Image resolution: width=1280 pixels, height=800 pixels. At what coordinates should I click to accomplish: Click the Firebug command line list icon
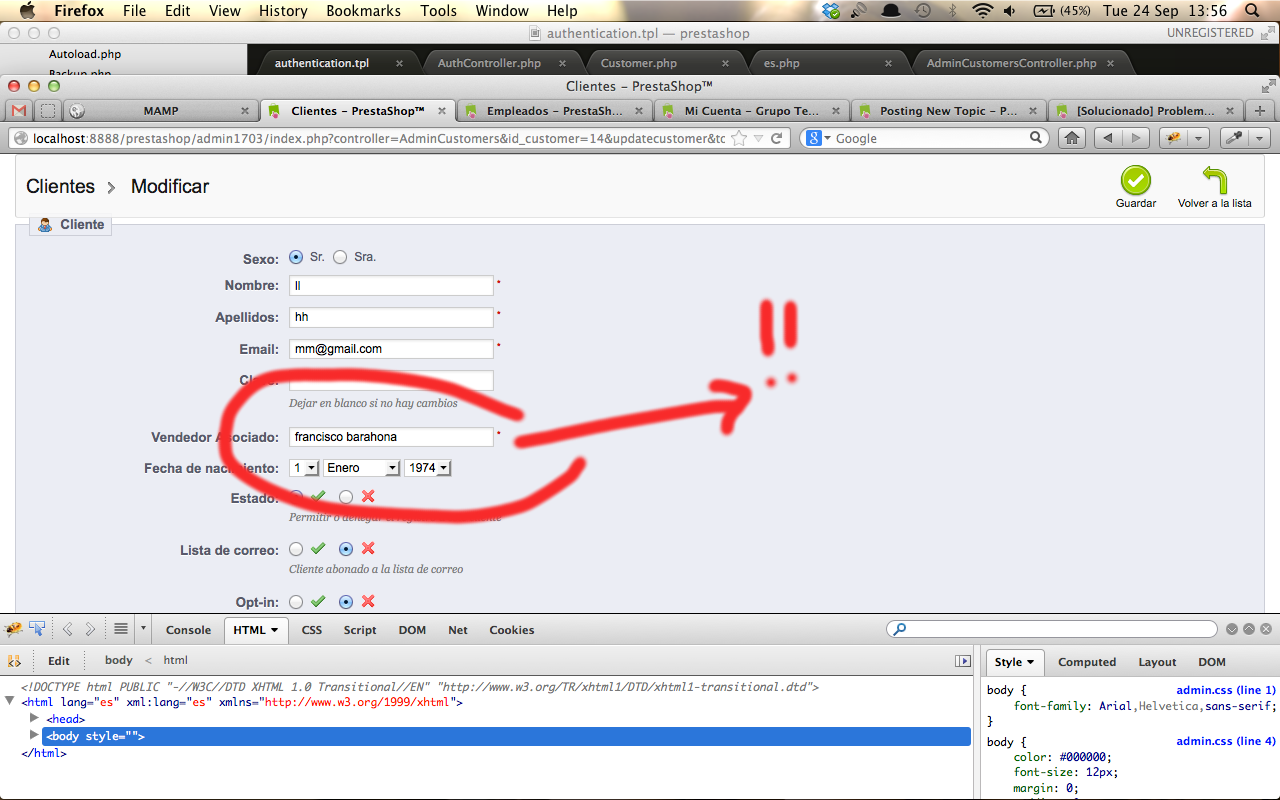(121, 629)
